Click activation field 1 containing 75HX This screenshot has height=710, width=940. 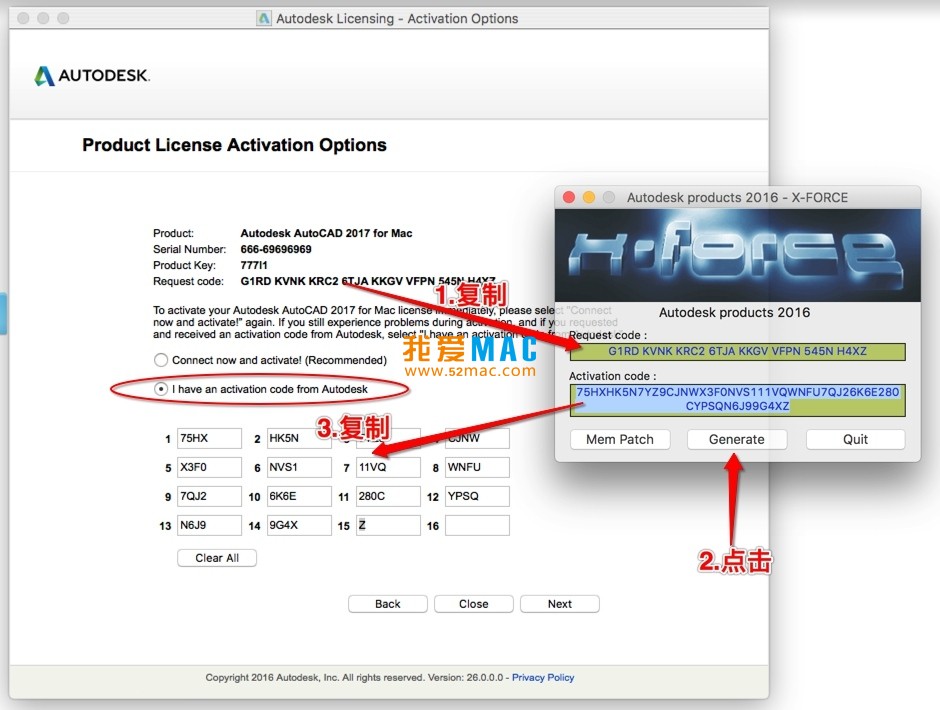point(209,438)
